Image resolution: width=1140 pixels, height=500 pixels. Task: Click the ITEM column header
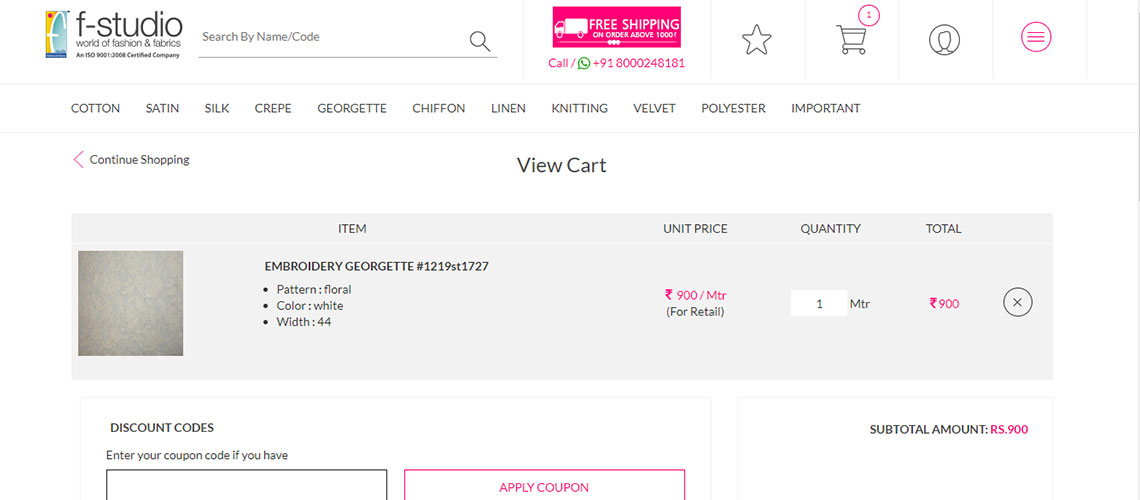tap(352, 228)
